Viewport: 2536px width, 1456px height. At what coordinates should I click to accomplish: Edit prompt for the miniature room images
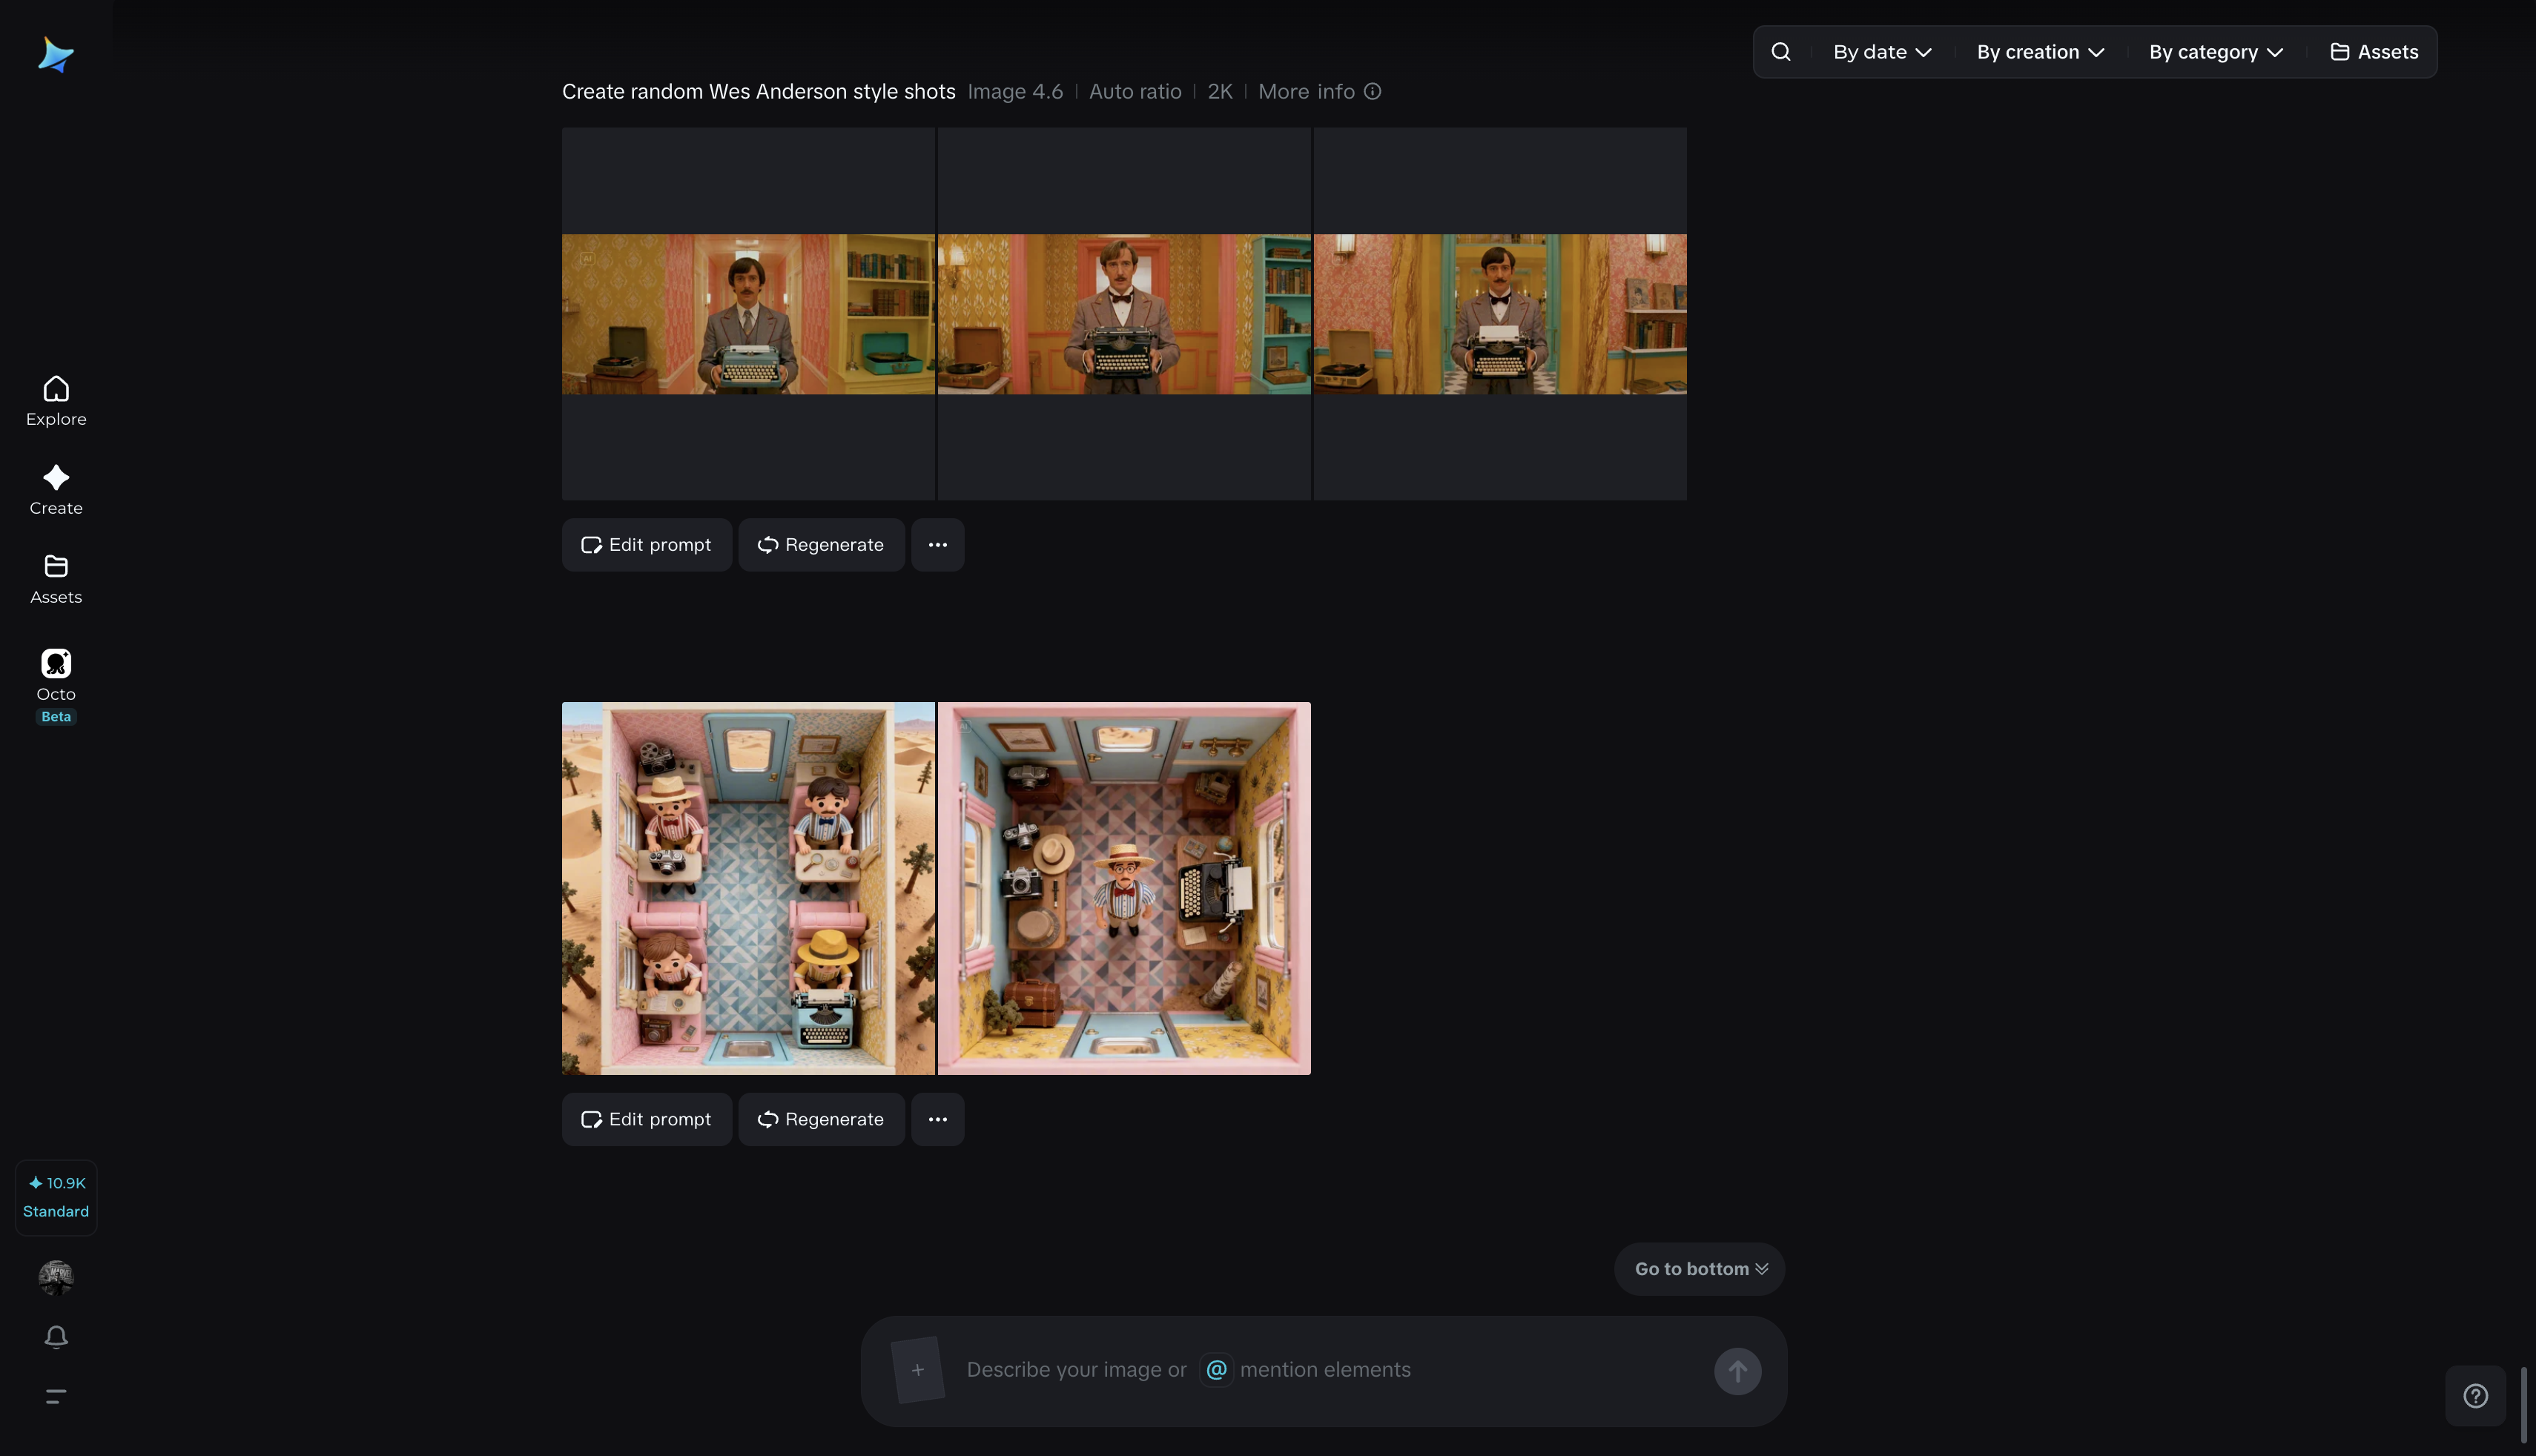click(x=647, y=1119)
